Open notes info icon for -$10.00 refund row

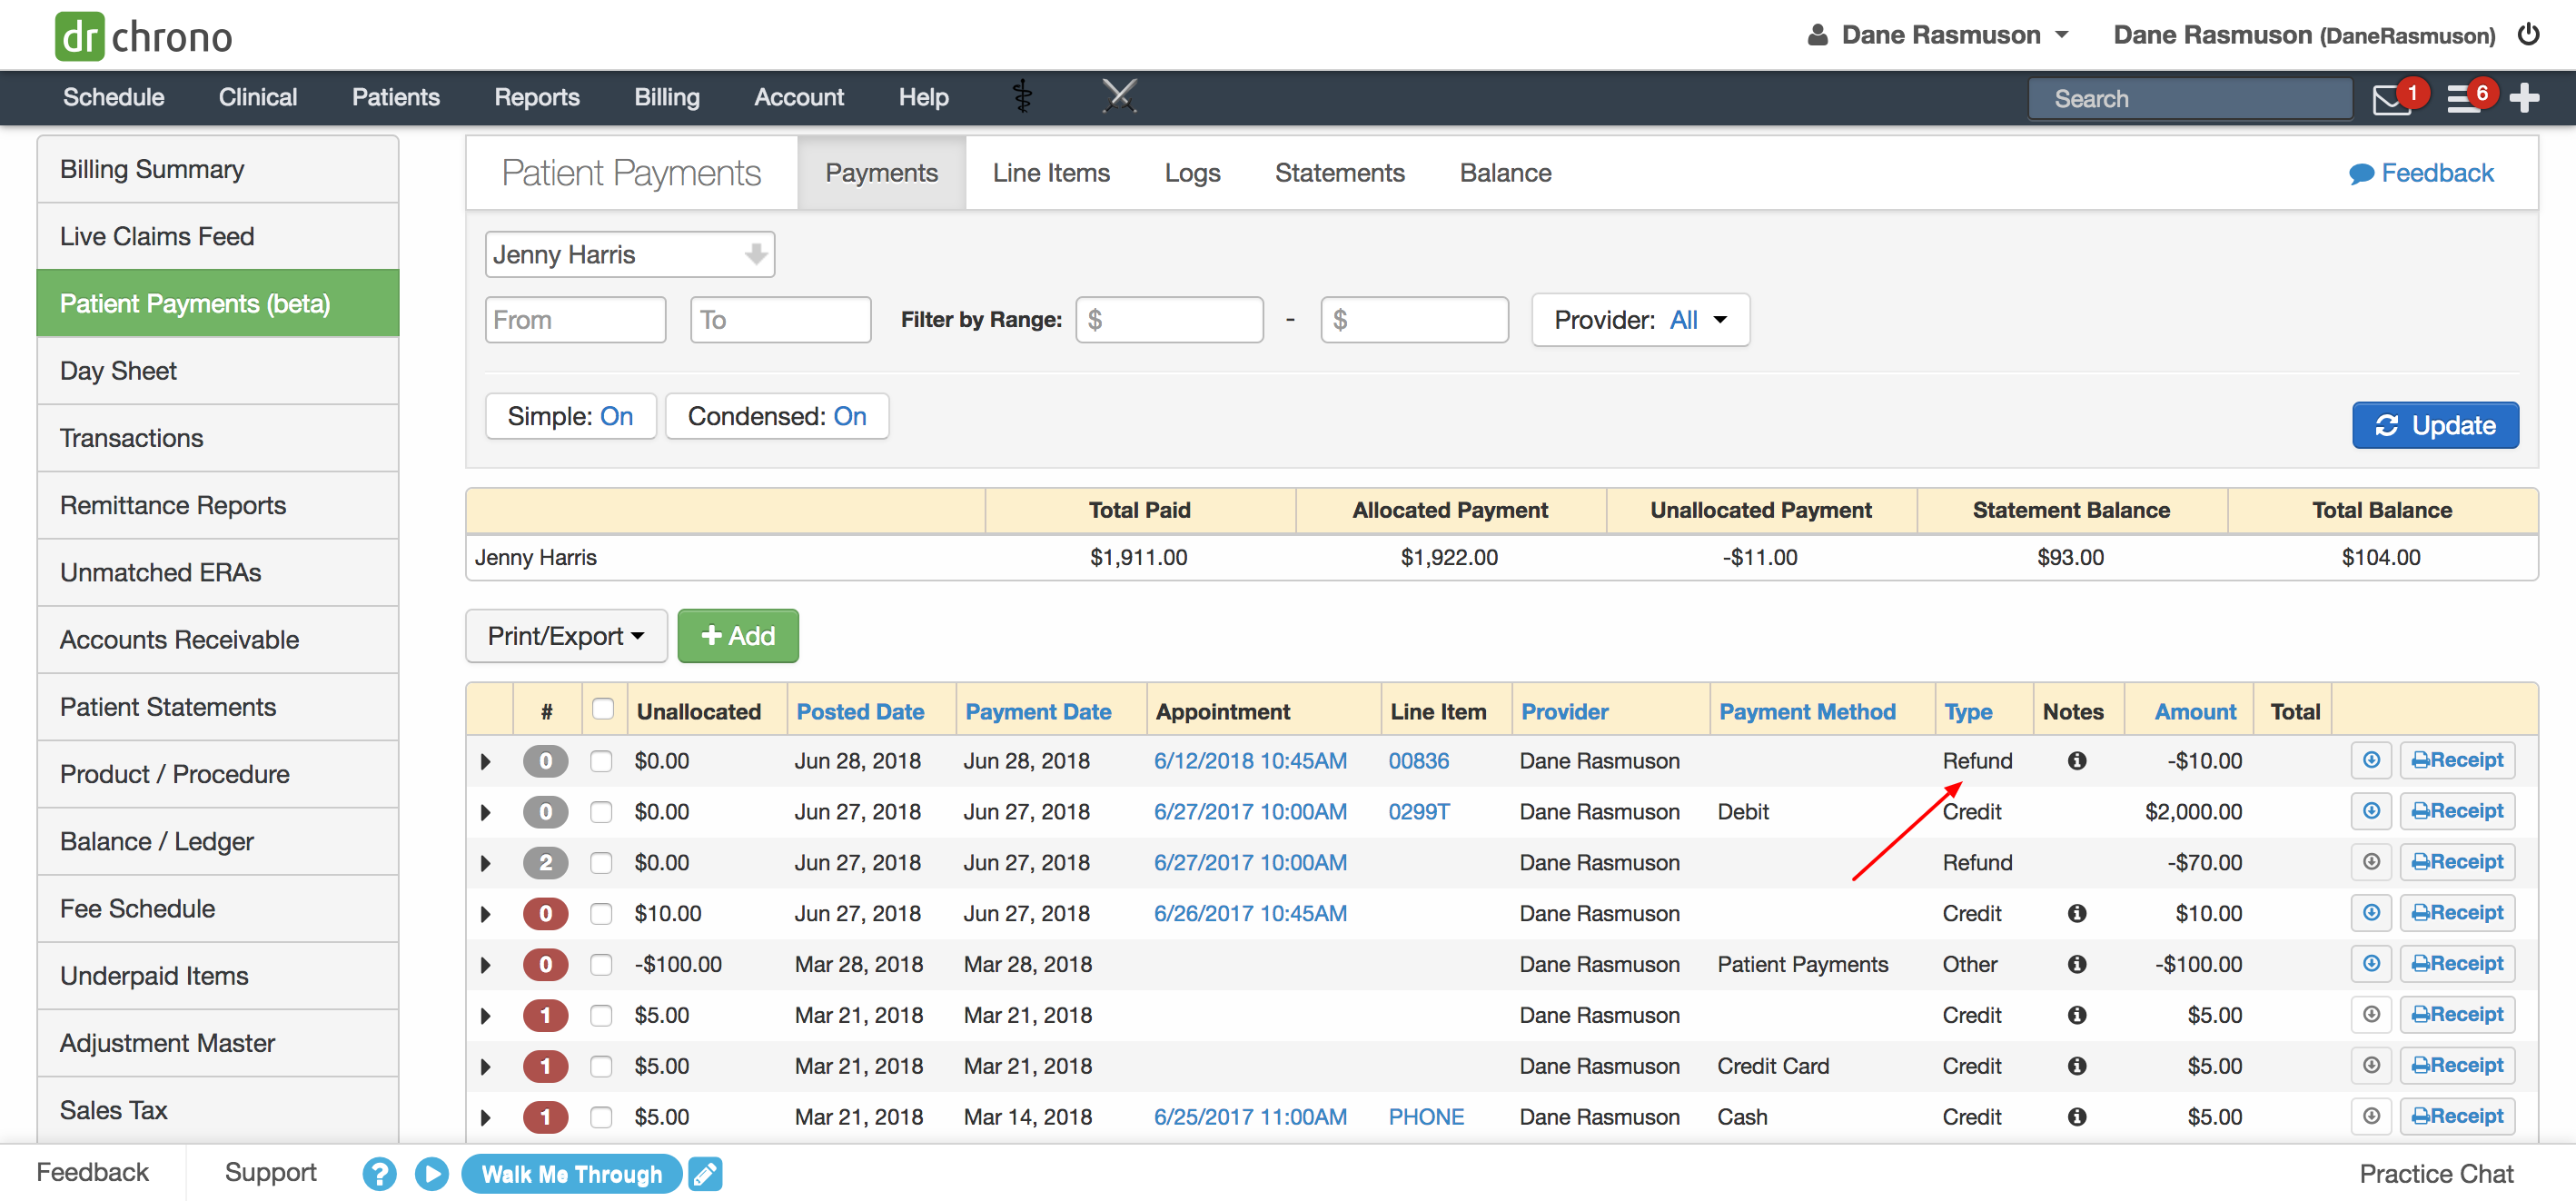click(2077, 761)
